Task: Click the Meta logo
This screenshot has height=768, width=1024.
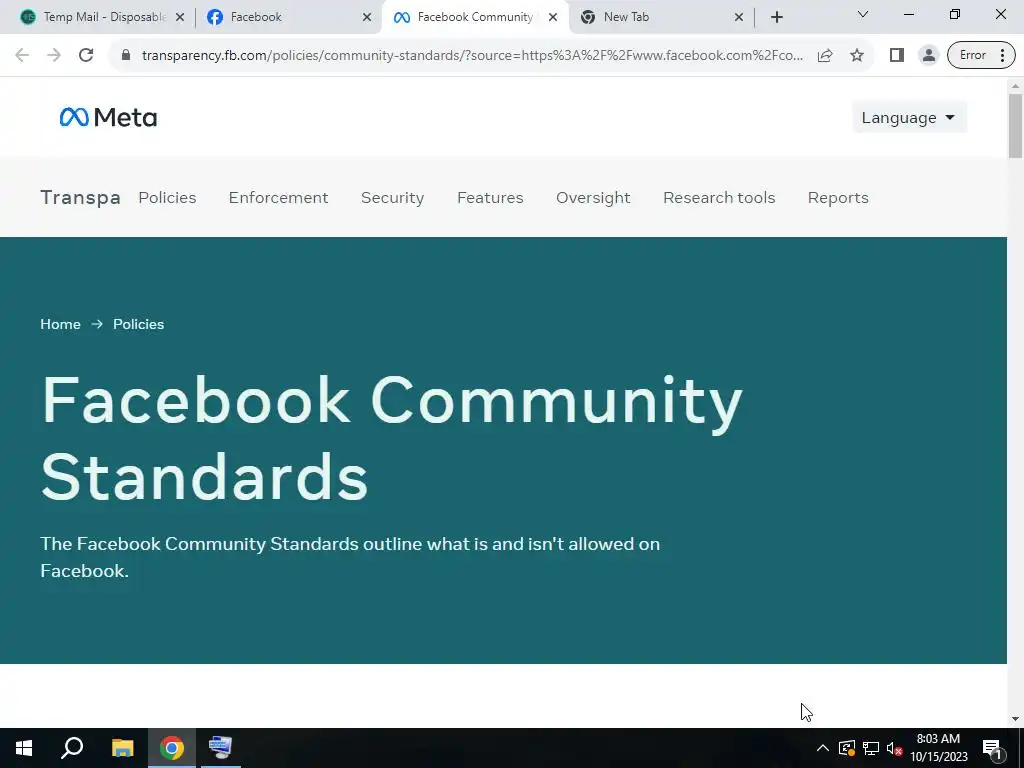Action: [108, 118]
